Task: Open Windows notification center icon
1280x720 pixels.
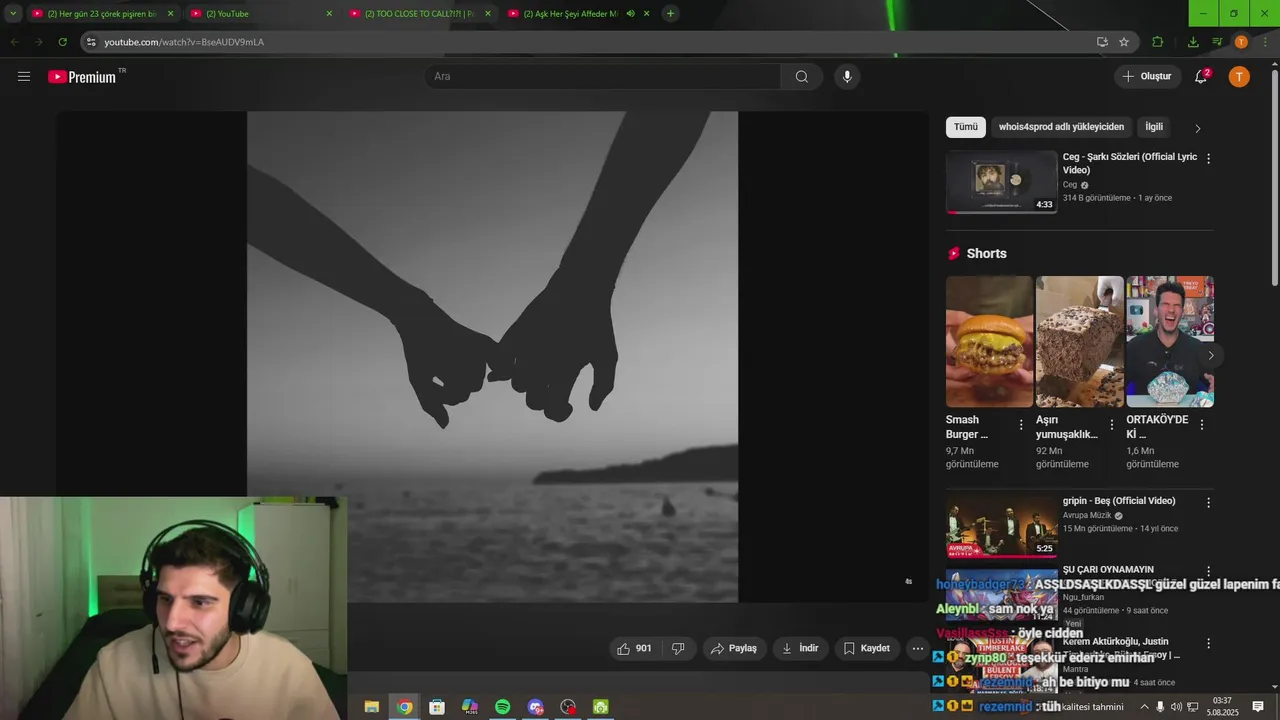Action: [x=1258, y=707]
